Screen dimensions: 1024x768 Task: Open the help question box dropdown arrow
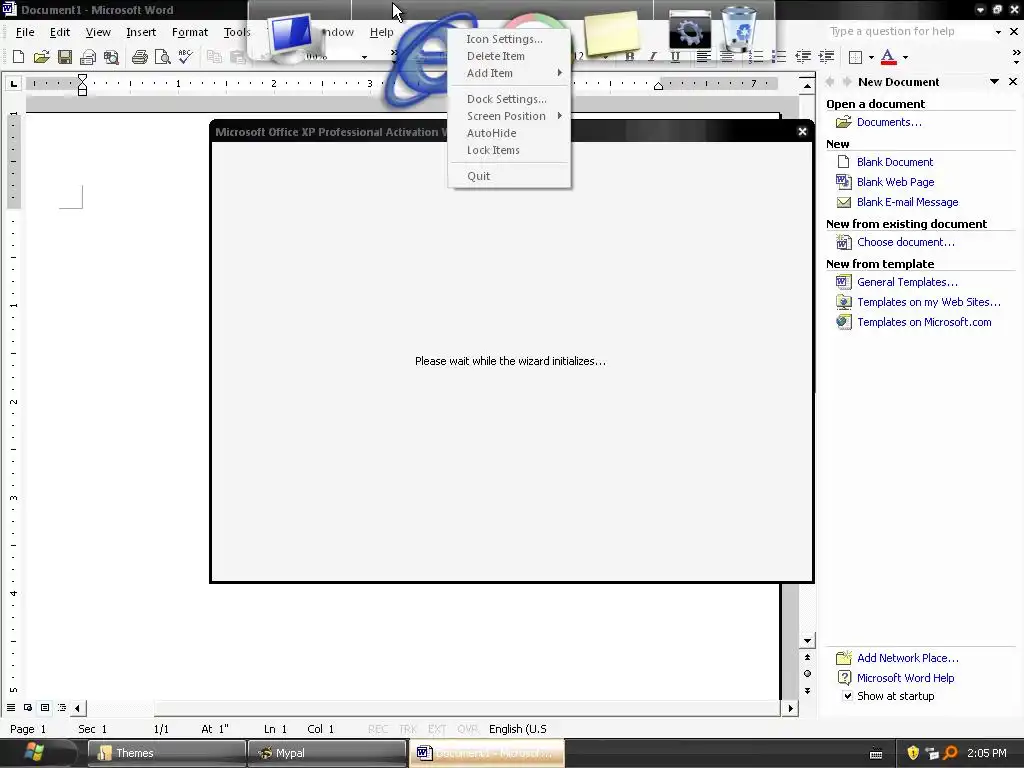(998, 31)
